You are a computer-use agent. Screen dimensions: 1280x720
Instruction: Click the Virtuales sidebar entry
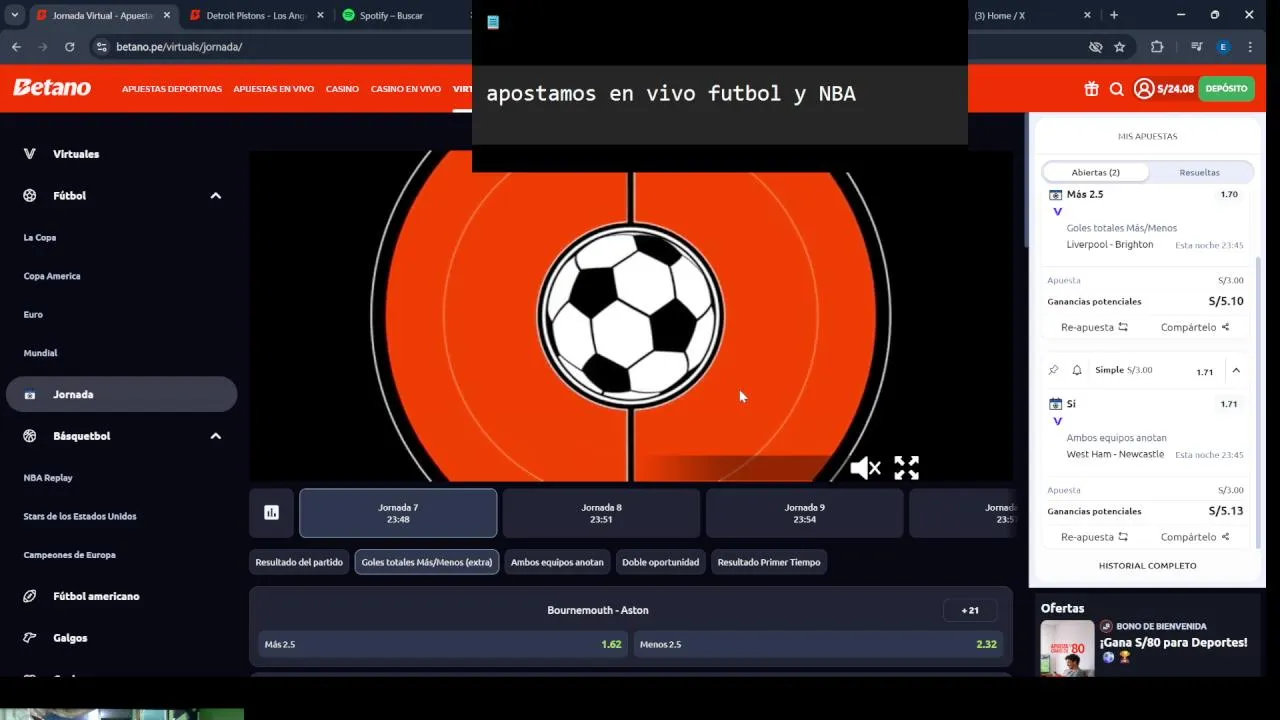pyautogui.click(x=76, y=154)
